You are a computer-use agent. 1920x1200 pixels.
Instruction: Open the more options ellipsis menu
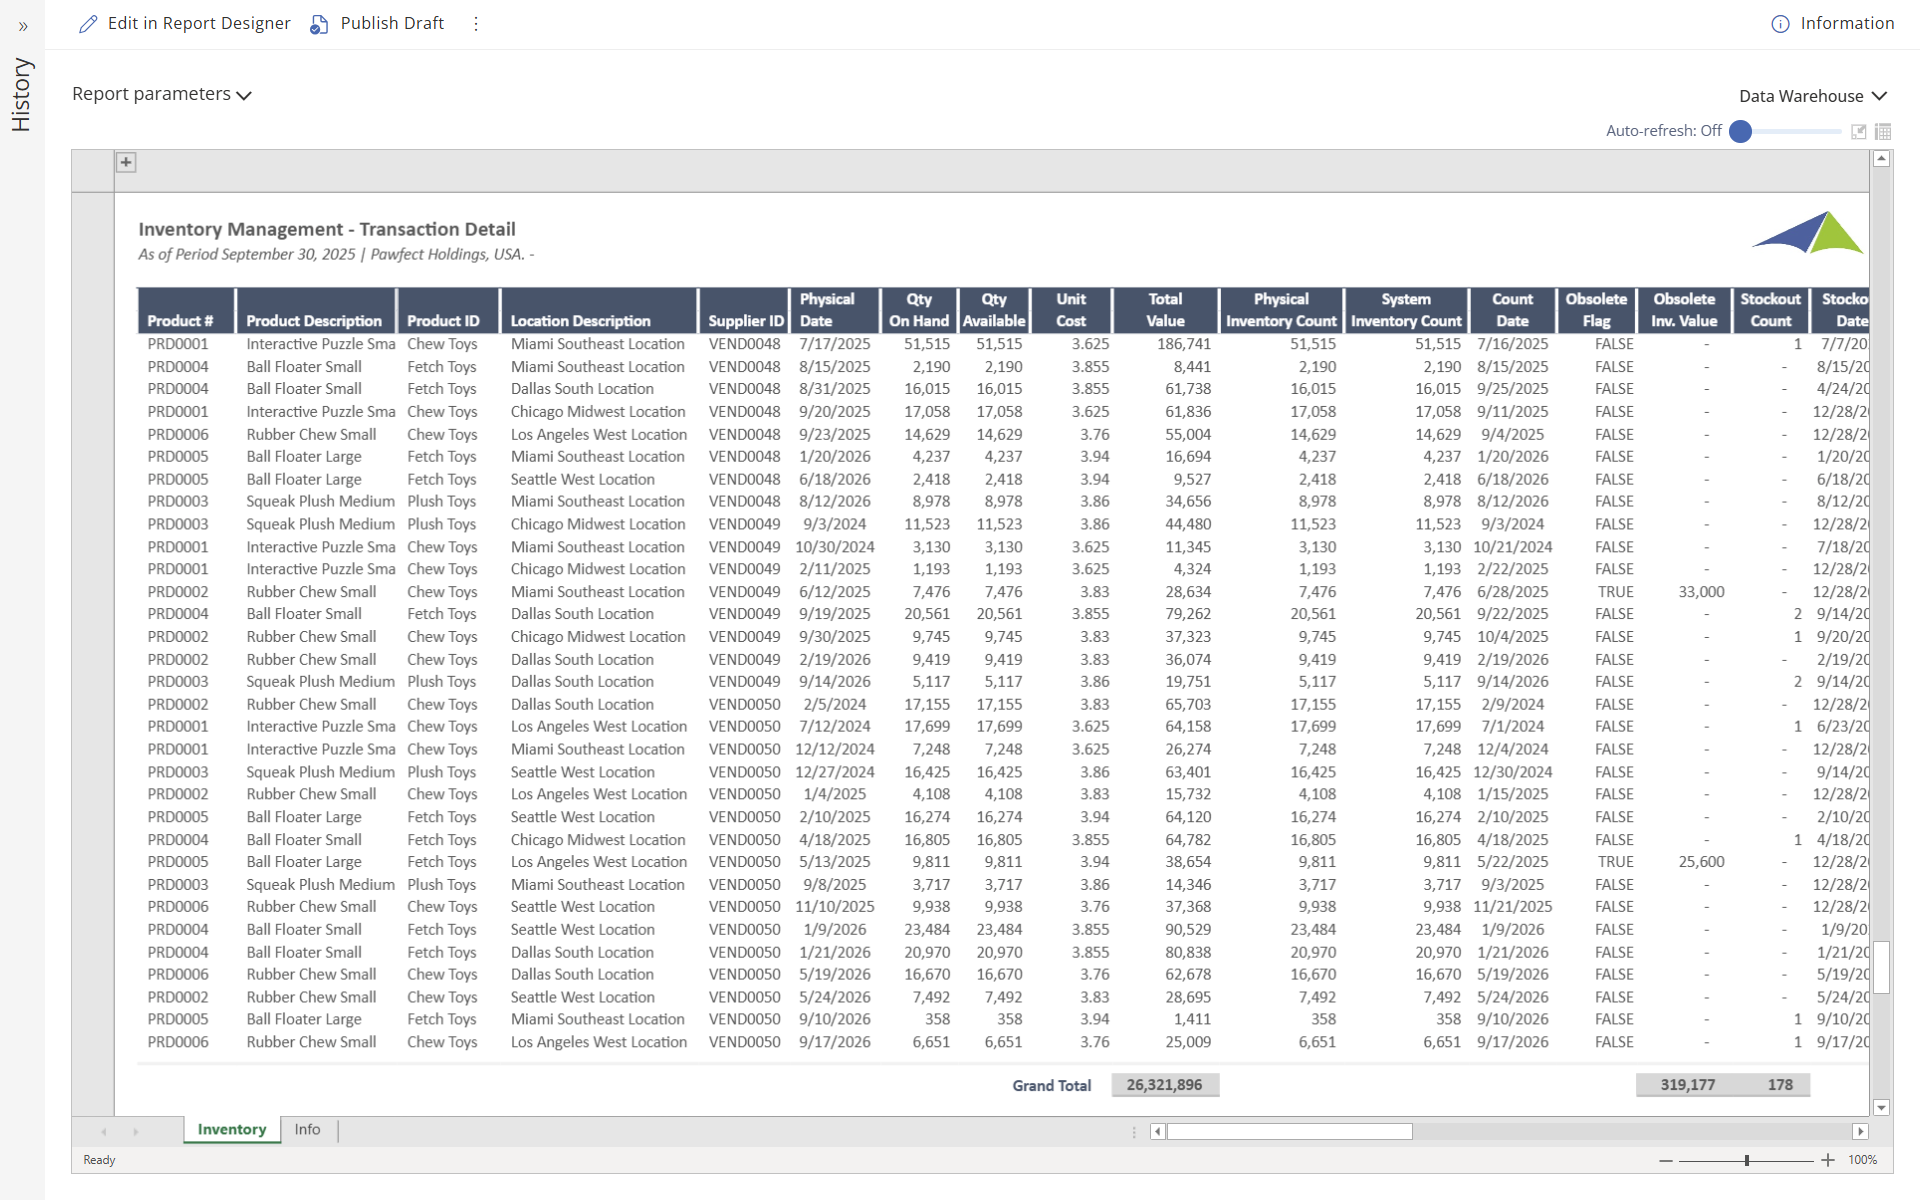[x=475, y=23]
